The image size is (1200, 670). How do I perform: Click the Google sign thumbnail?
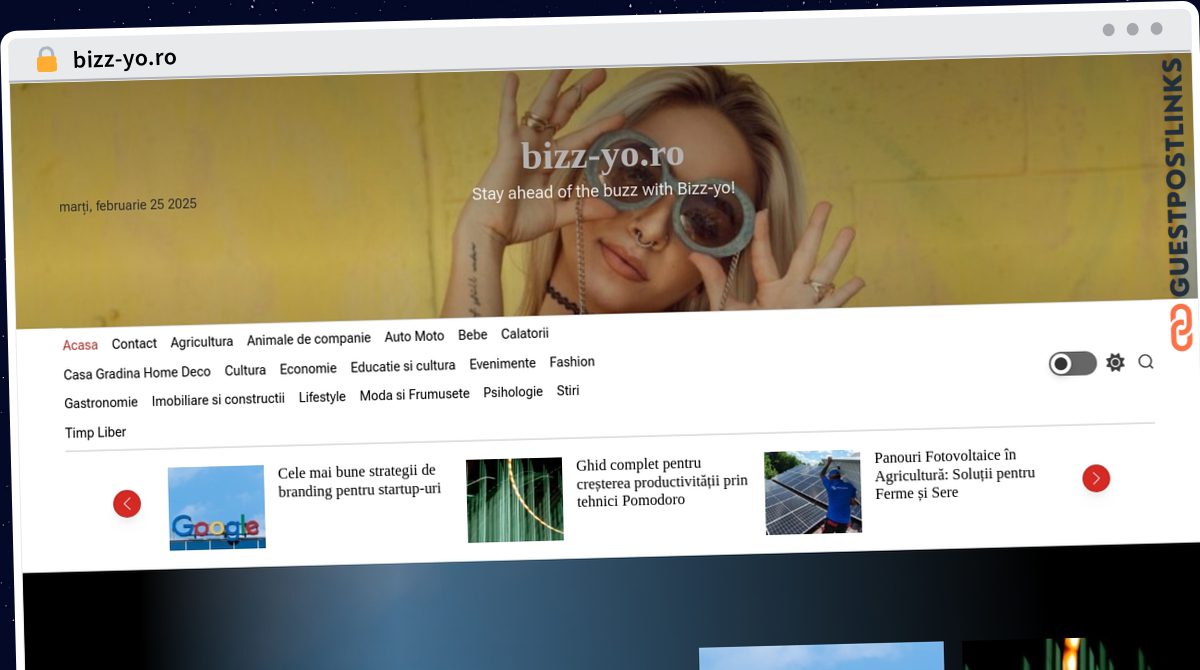(x=217, y=508)
